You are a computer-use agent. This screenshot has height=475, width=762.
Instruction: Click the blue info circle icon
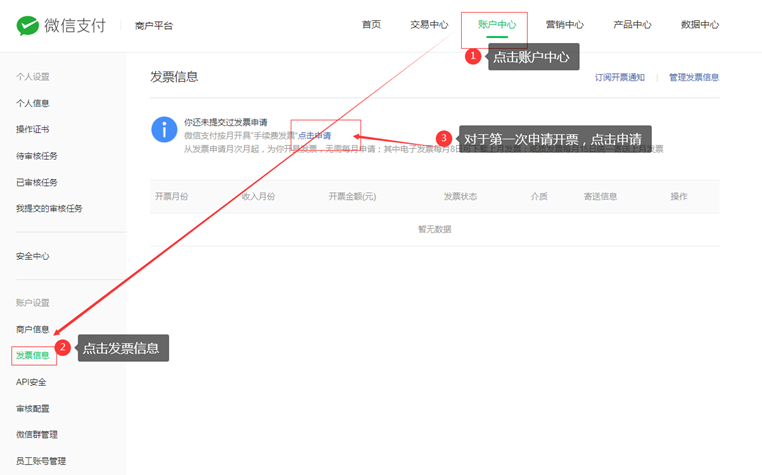tap(163, 129)
